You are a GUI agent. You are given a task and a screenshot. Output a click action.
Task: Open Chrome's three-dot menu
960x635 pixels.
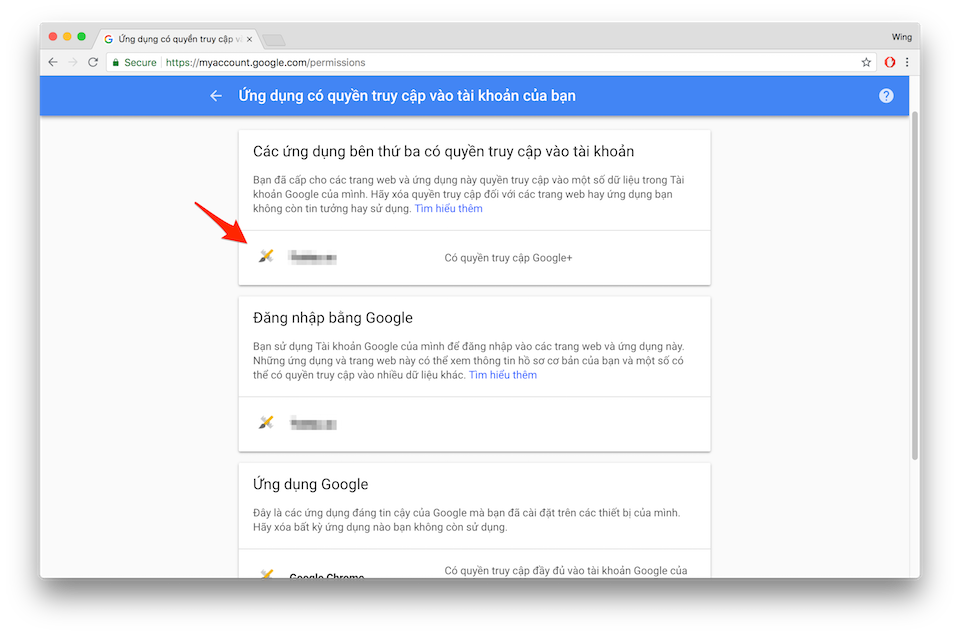click(x=907, y=62)
